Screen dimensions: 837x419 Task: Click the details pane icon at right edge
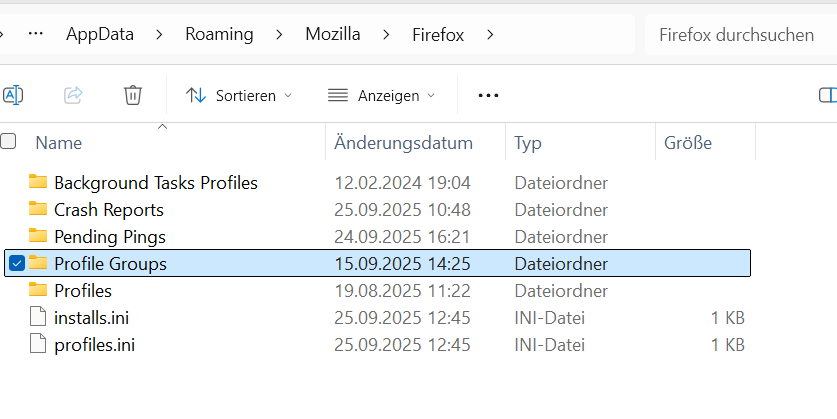(x=826, y=95)
